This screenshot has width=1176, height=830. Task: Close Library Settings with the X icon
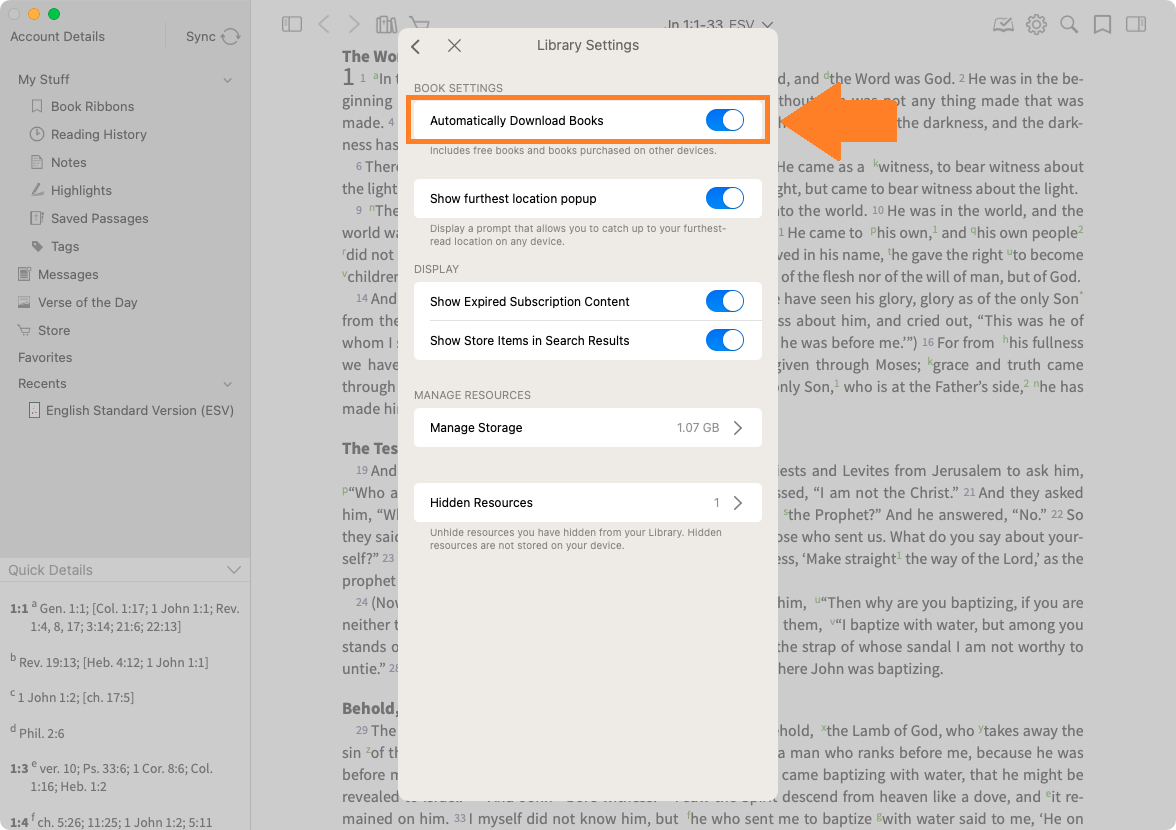[454, 46]
